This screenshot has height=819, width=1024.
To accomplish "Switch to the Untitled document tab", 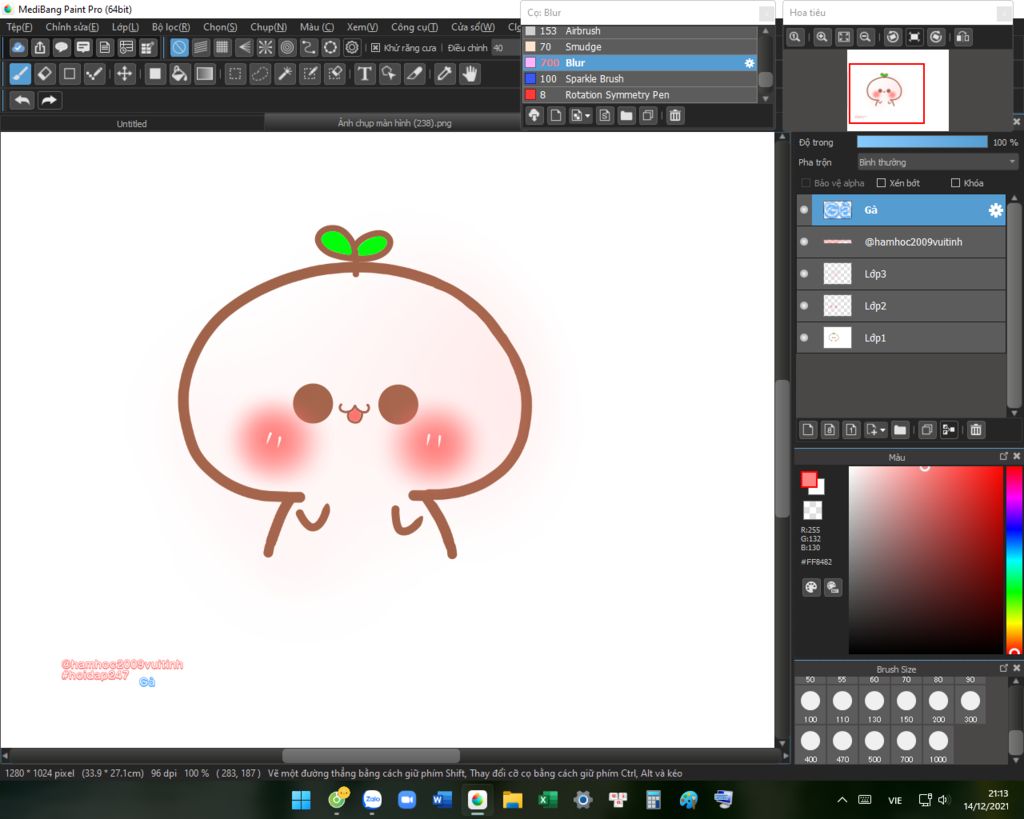I will click(132, 123).
